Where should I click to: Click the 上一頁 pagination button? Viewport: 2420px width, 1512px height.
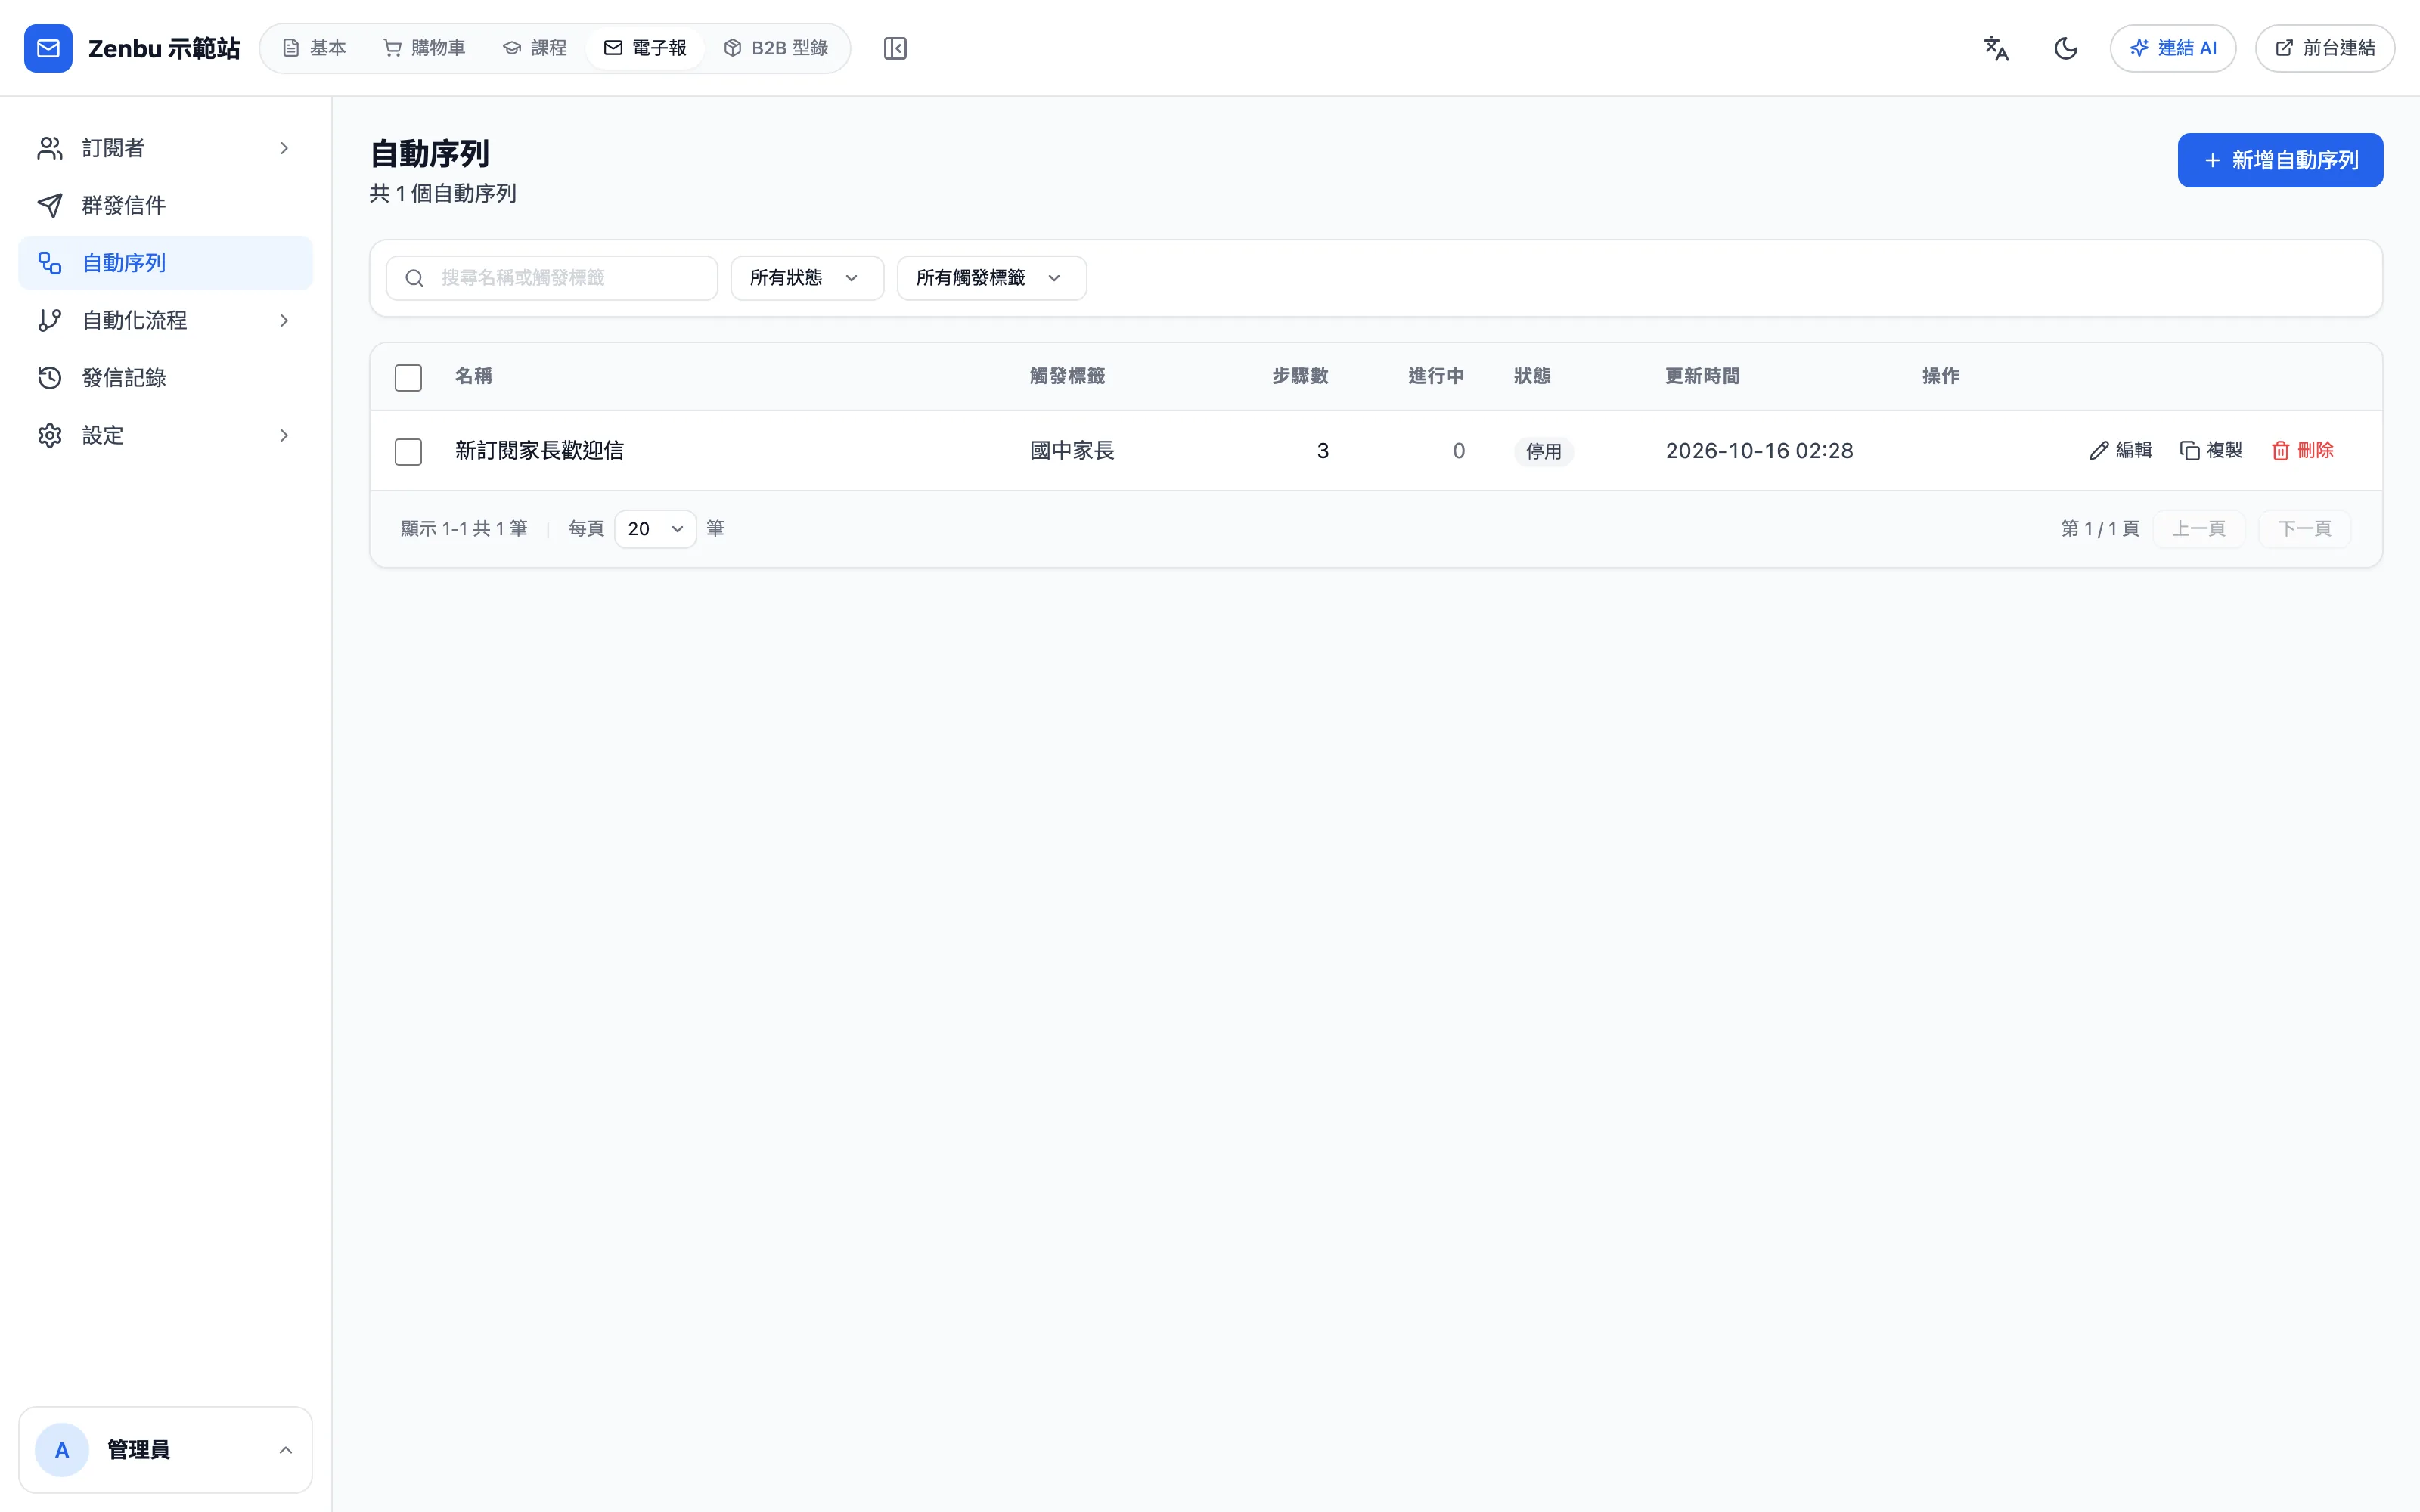[x=2198, y=529]
